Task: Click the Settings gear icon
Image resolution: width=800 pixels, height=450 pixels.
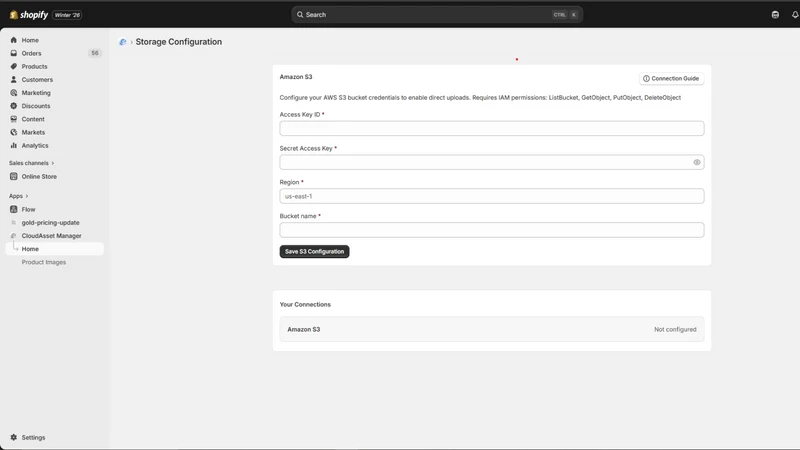Action: tap(14, 437)
